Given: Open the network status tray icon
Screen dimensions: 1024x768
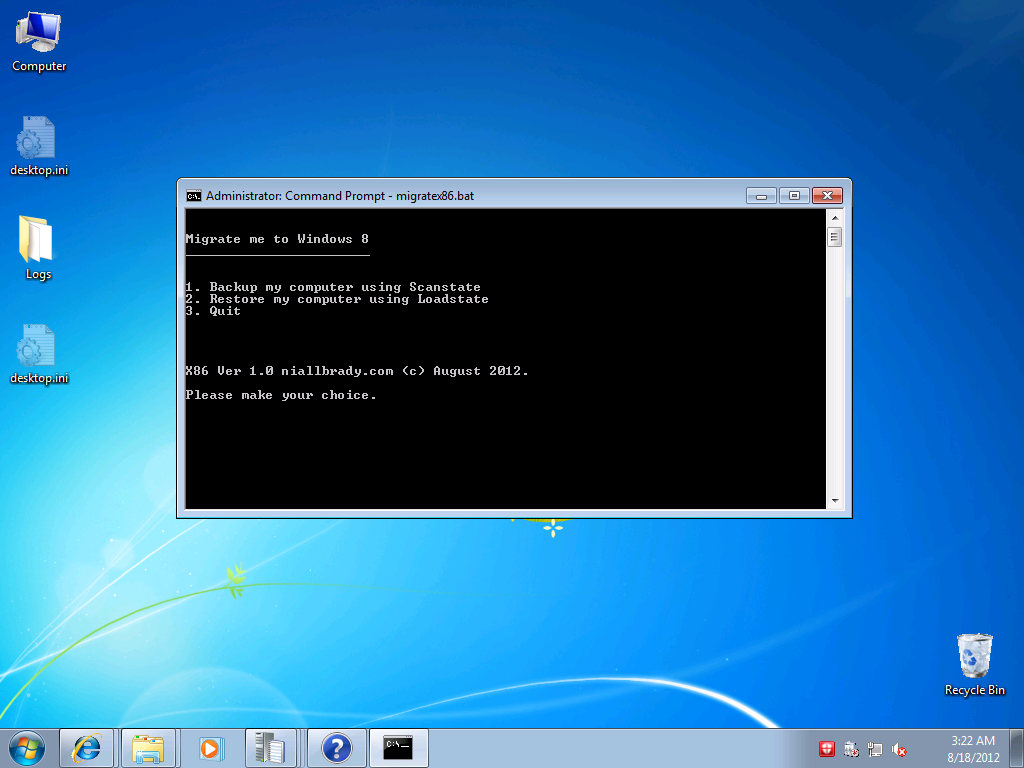Looking at the screenshot, I should [875, 749].
